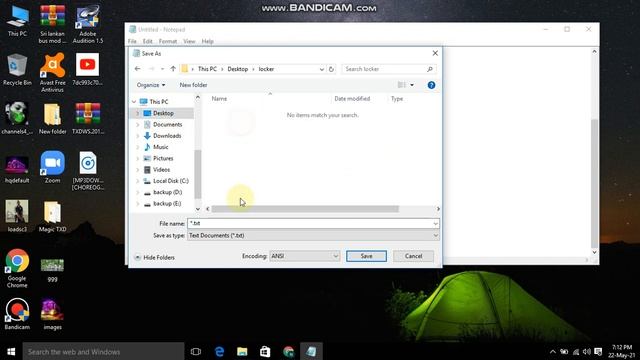Select backup (D:) in the navigation tree
The width and height of the screenshot is (640, 360).
[167, 192]
